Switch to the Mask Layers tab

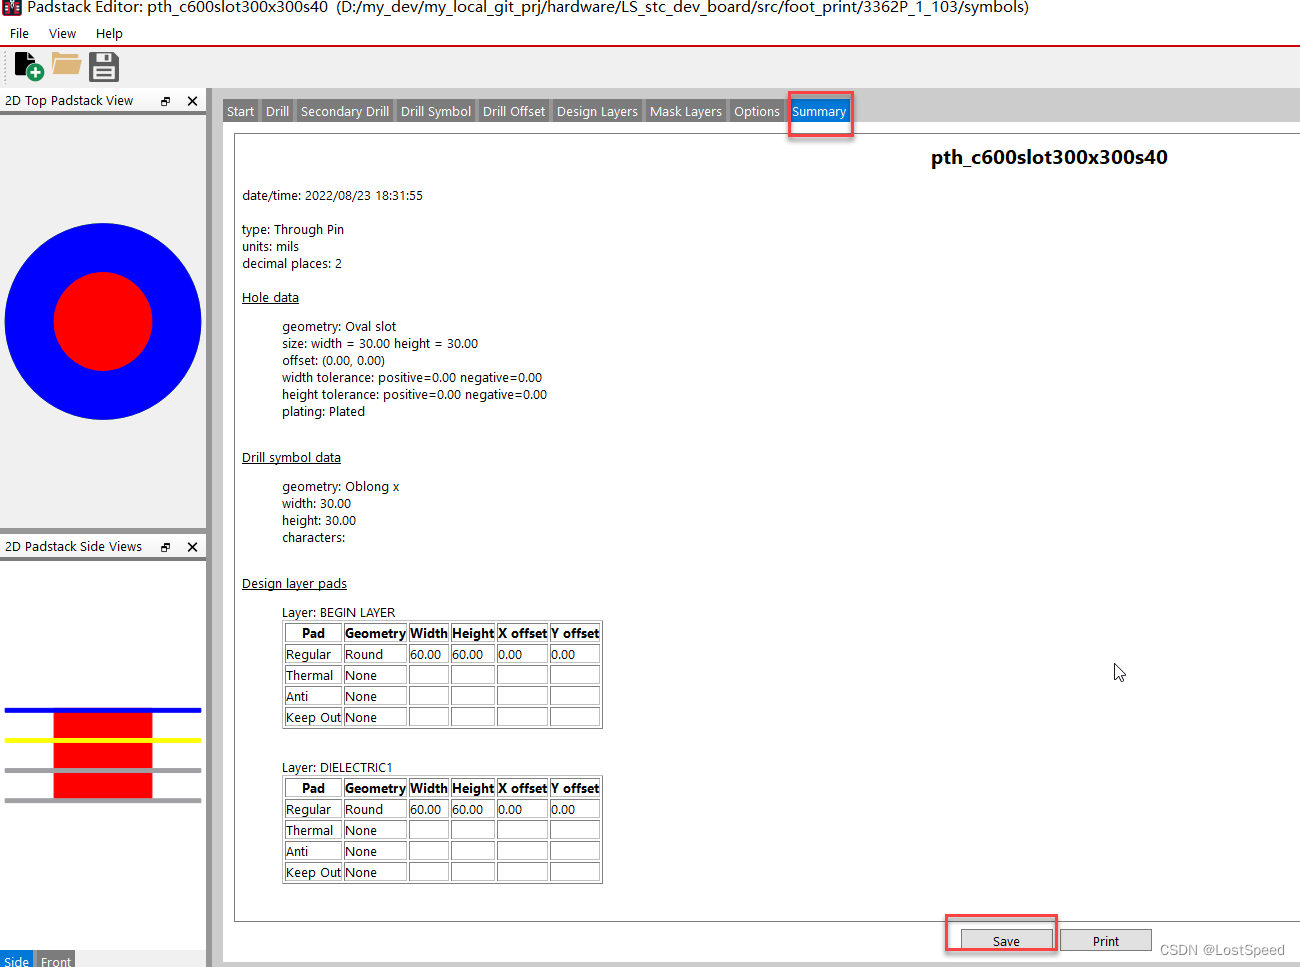point(685,111)
